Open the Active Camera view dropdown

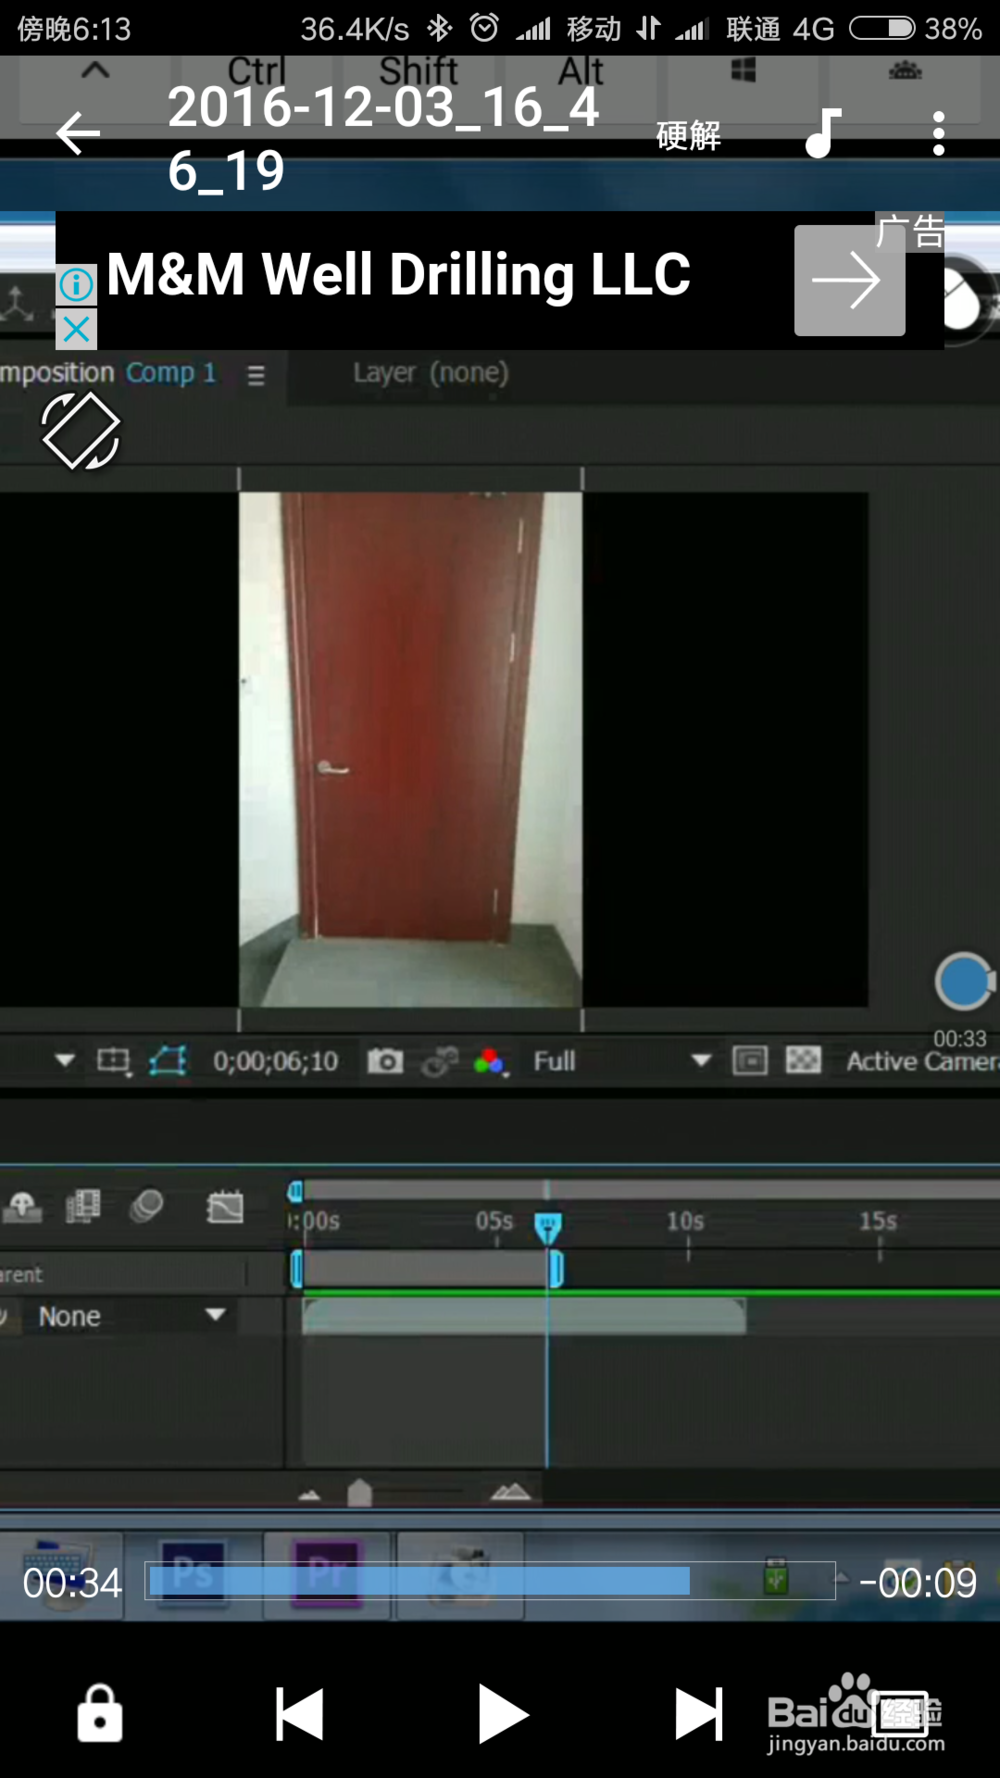[x=922, y=1061]
